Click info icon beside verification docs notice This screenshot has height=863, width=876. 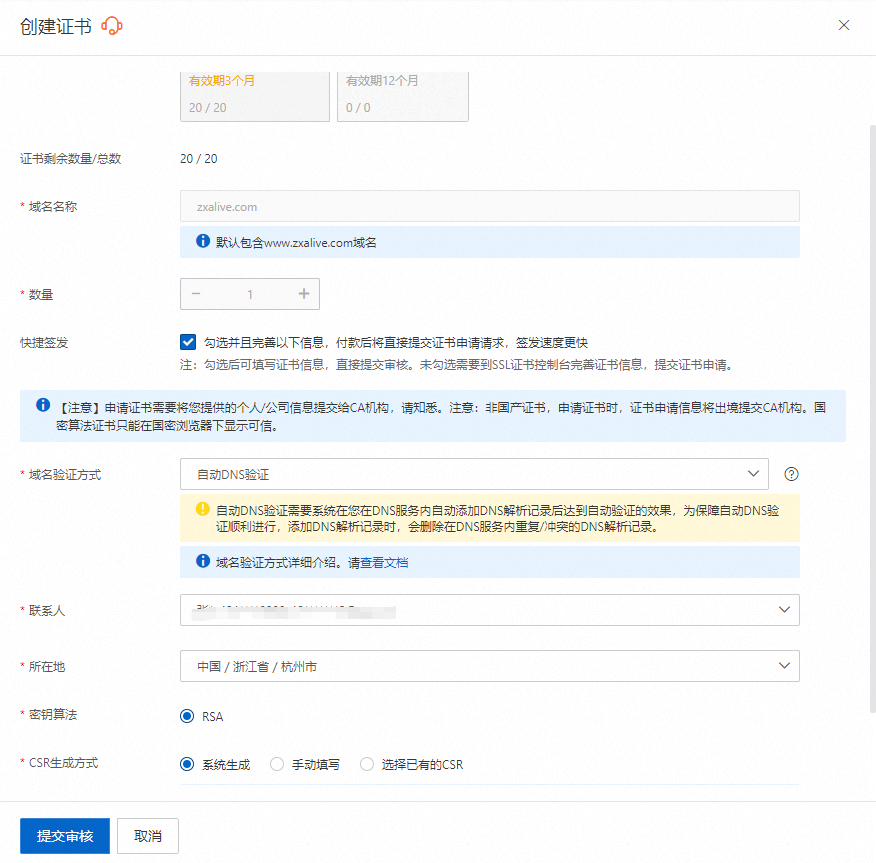pos(202,562)
